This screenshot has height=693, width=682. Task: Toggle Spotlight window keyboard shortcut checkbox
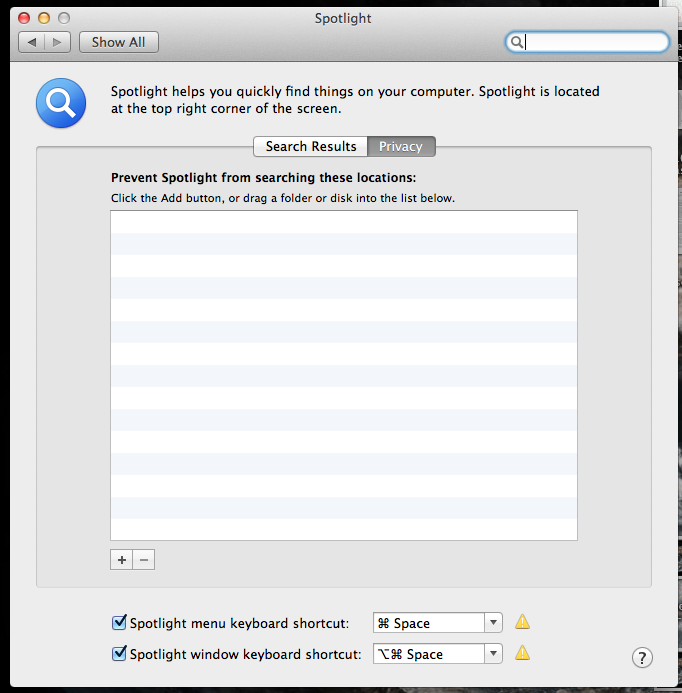tap(119, 653)
